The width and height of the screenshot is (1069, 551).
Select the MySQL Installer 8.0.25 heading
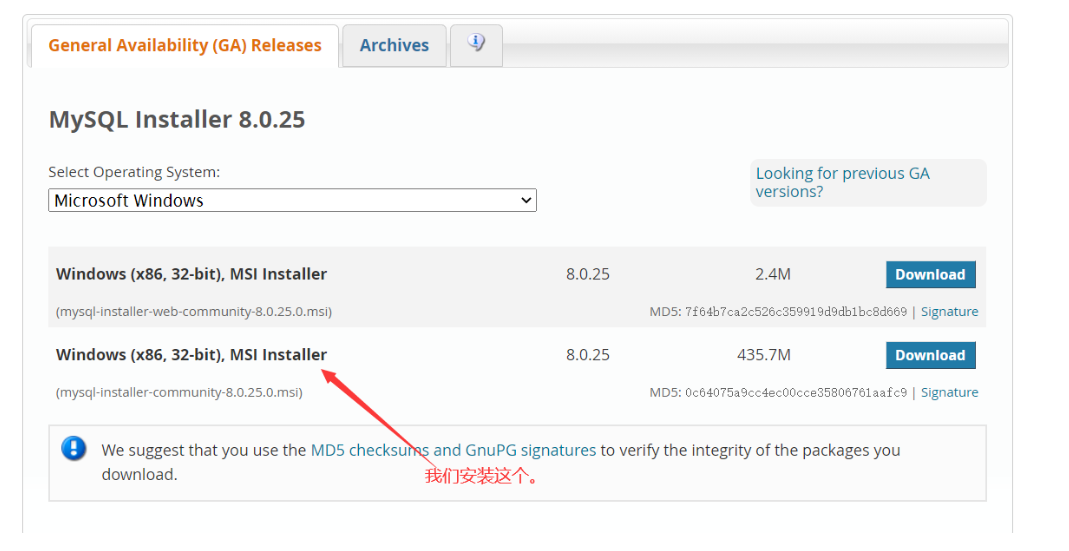[x=177, y=119]
